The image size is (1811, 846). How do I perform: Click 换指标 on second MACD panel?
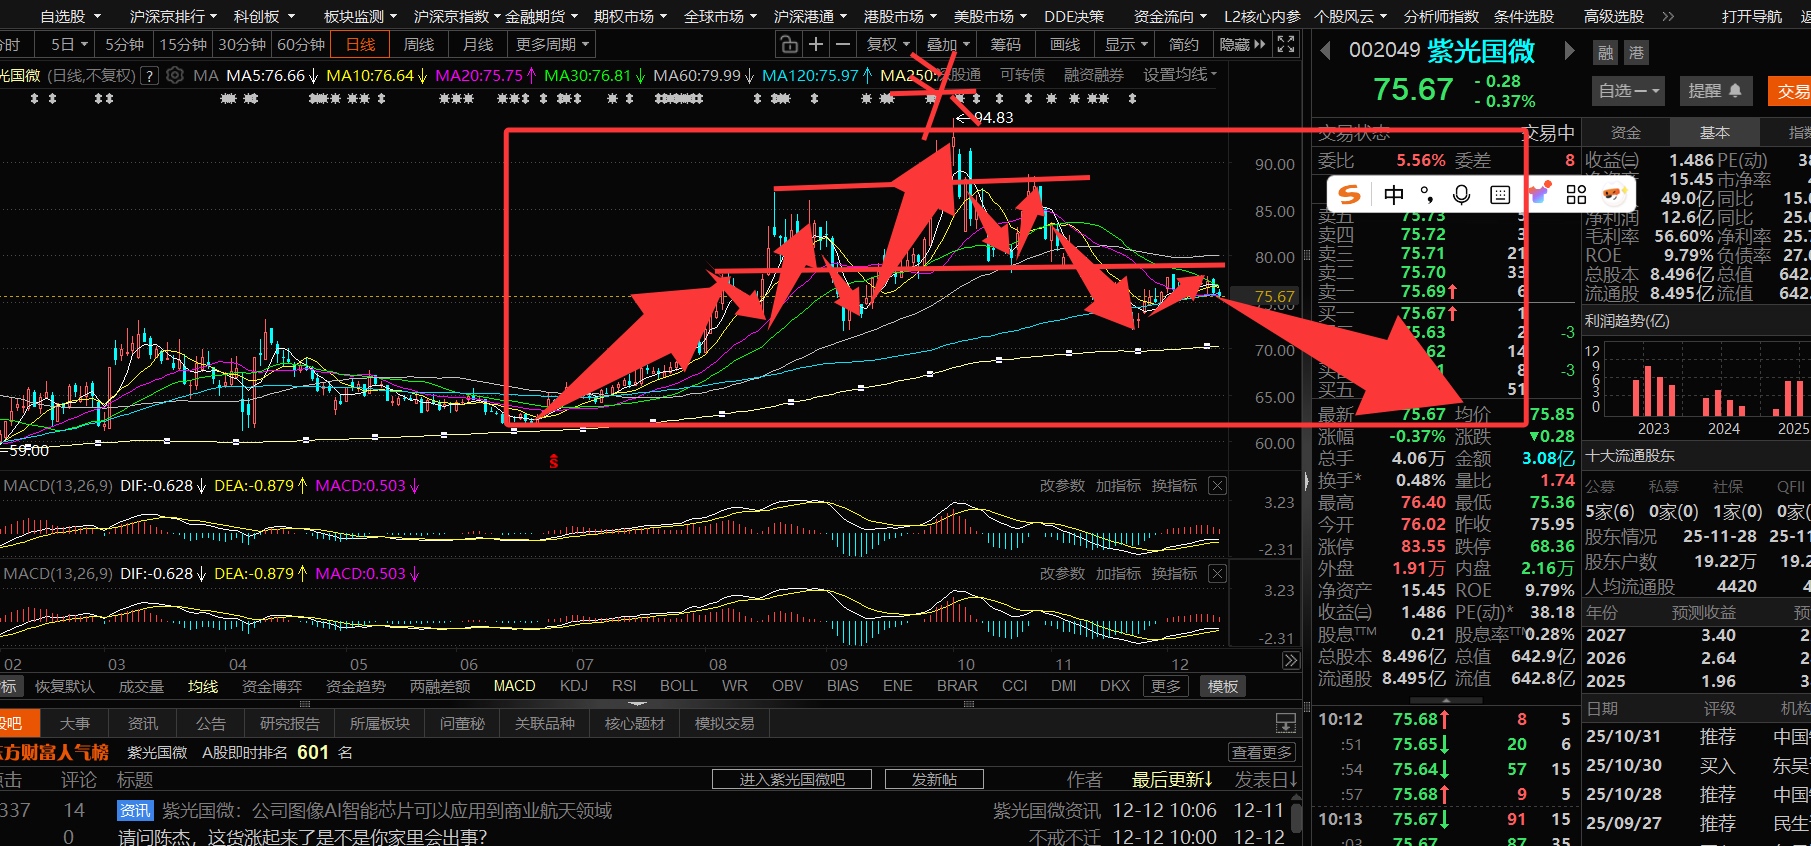pos(1174,573)
